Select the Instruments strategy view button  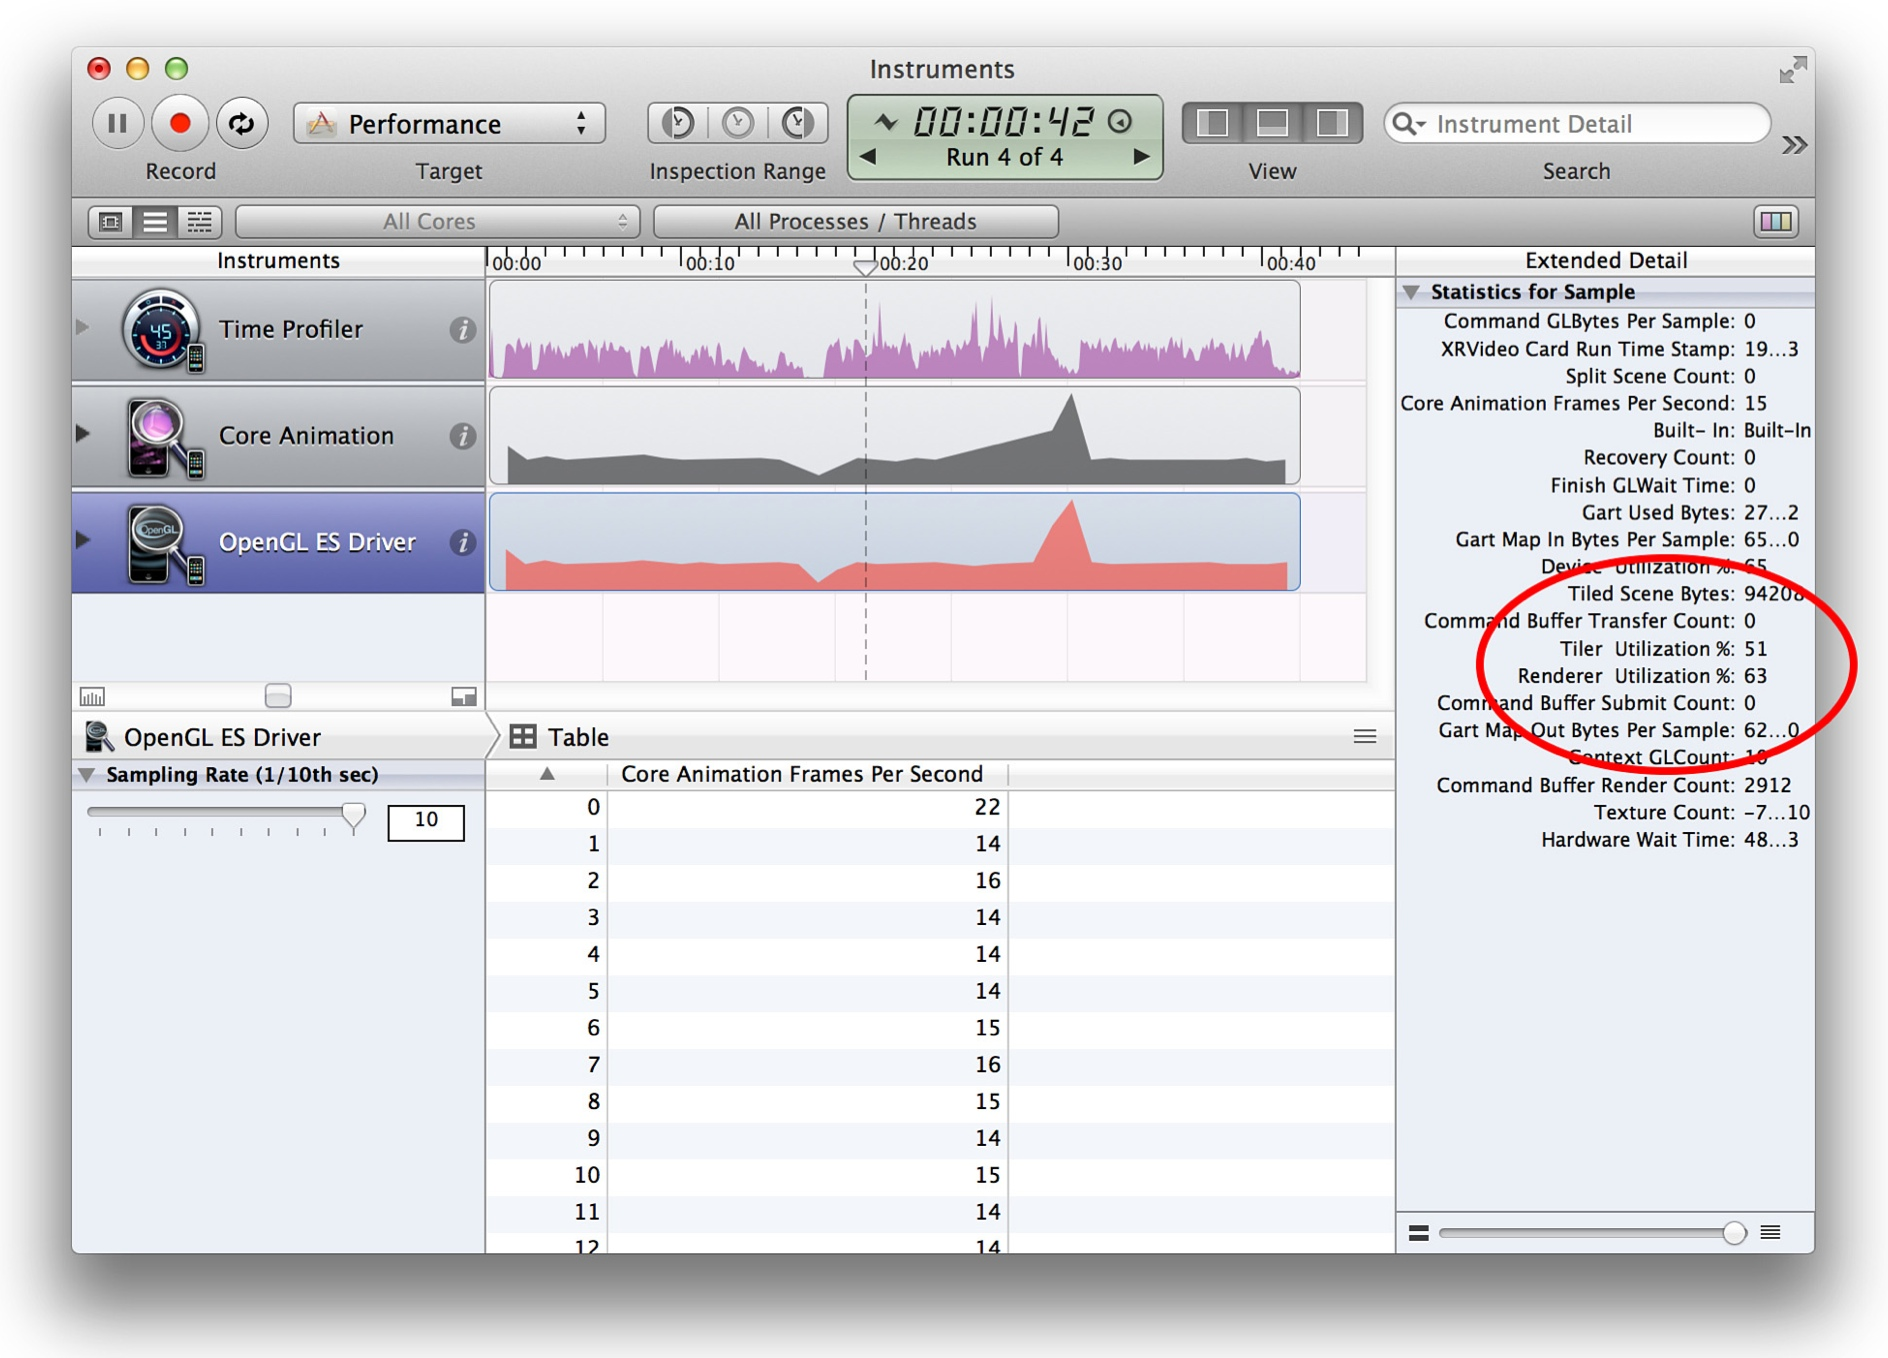(x=155, y=221)
